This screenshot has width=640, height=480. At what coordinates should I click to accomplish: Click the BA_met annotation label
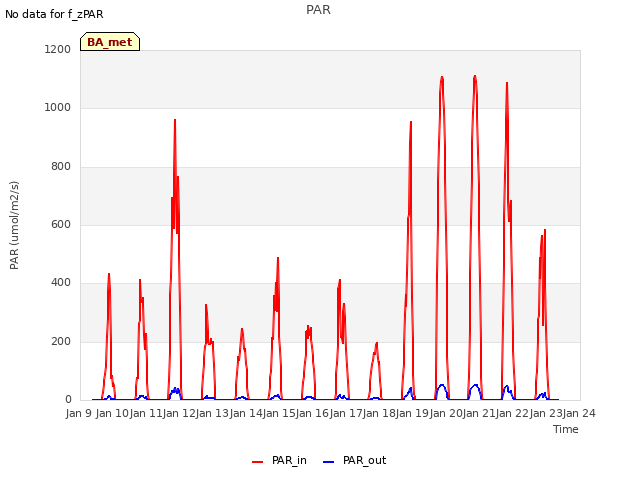point(110,42)
